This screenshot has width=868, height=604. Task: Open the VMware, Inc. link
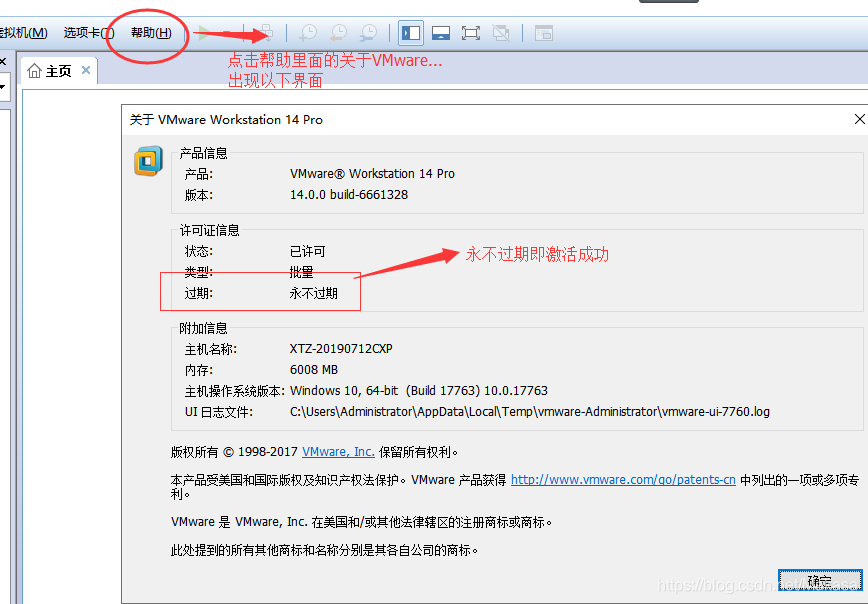click(338, 452)
